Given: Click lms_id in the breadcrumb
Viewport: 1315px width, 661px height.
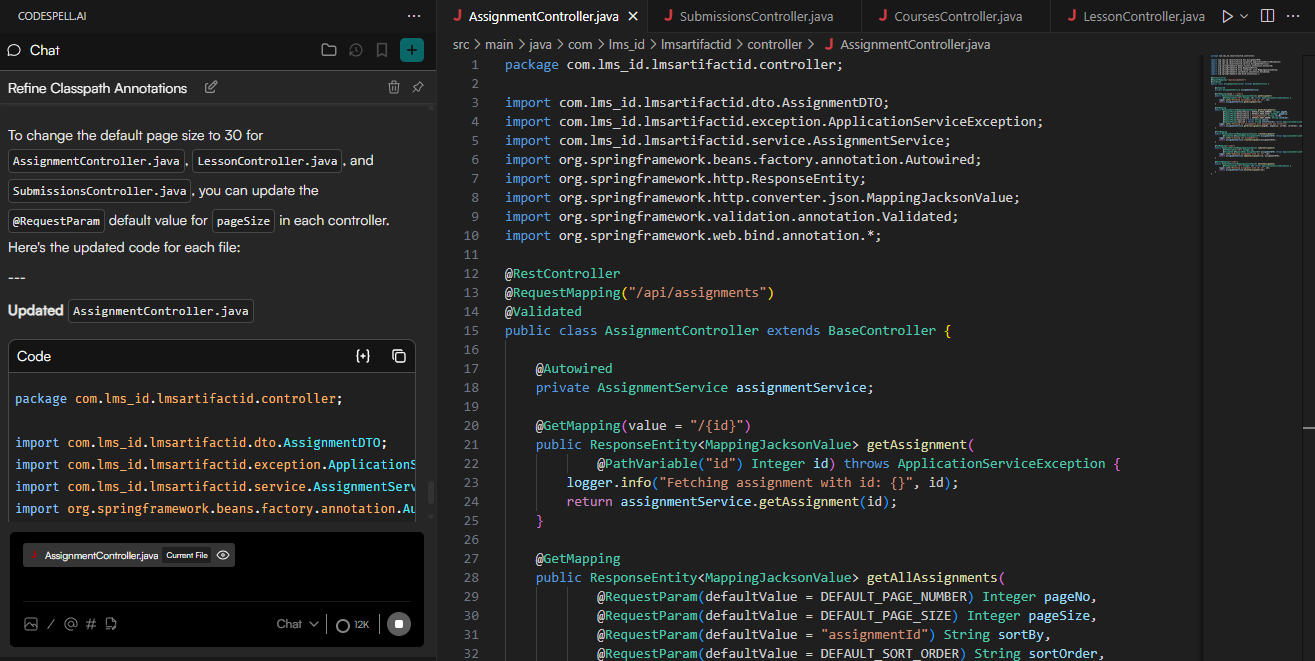Looking at the screenshot, I should click(626, 44).
